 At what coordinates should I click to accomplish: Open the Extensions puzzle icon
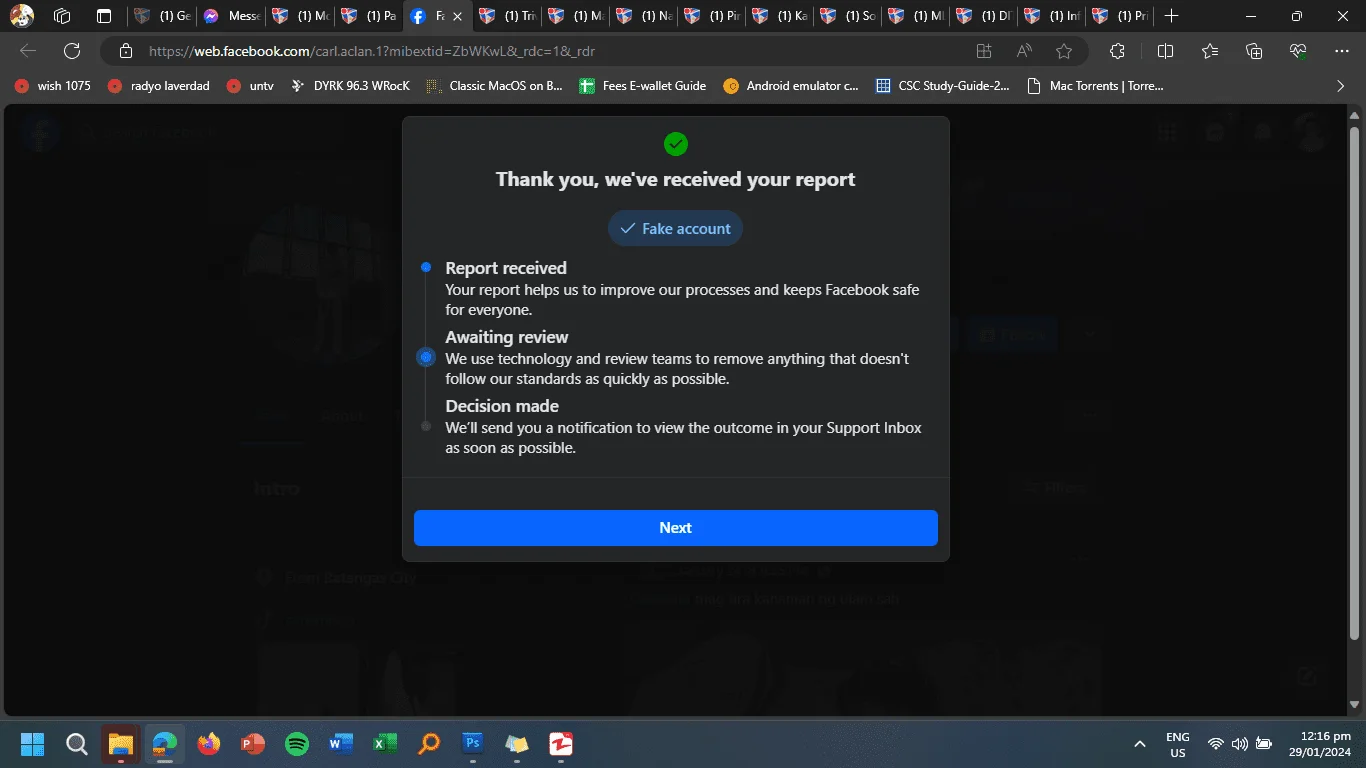coord(1118,51)
